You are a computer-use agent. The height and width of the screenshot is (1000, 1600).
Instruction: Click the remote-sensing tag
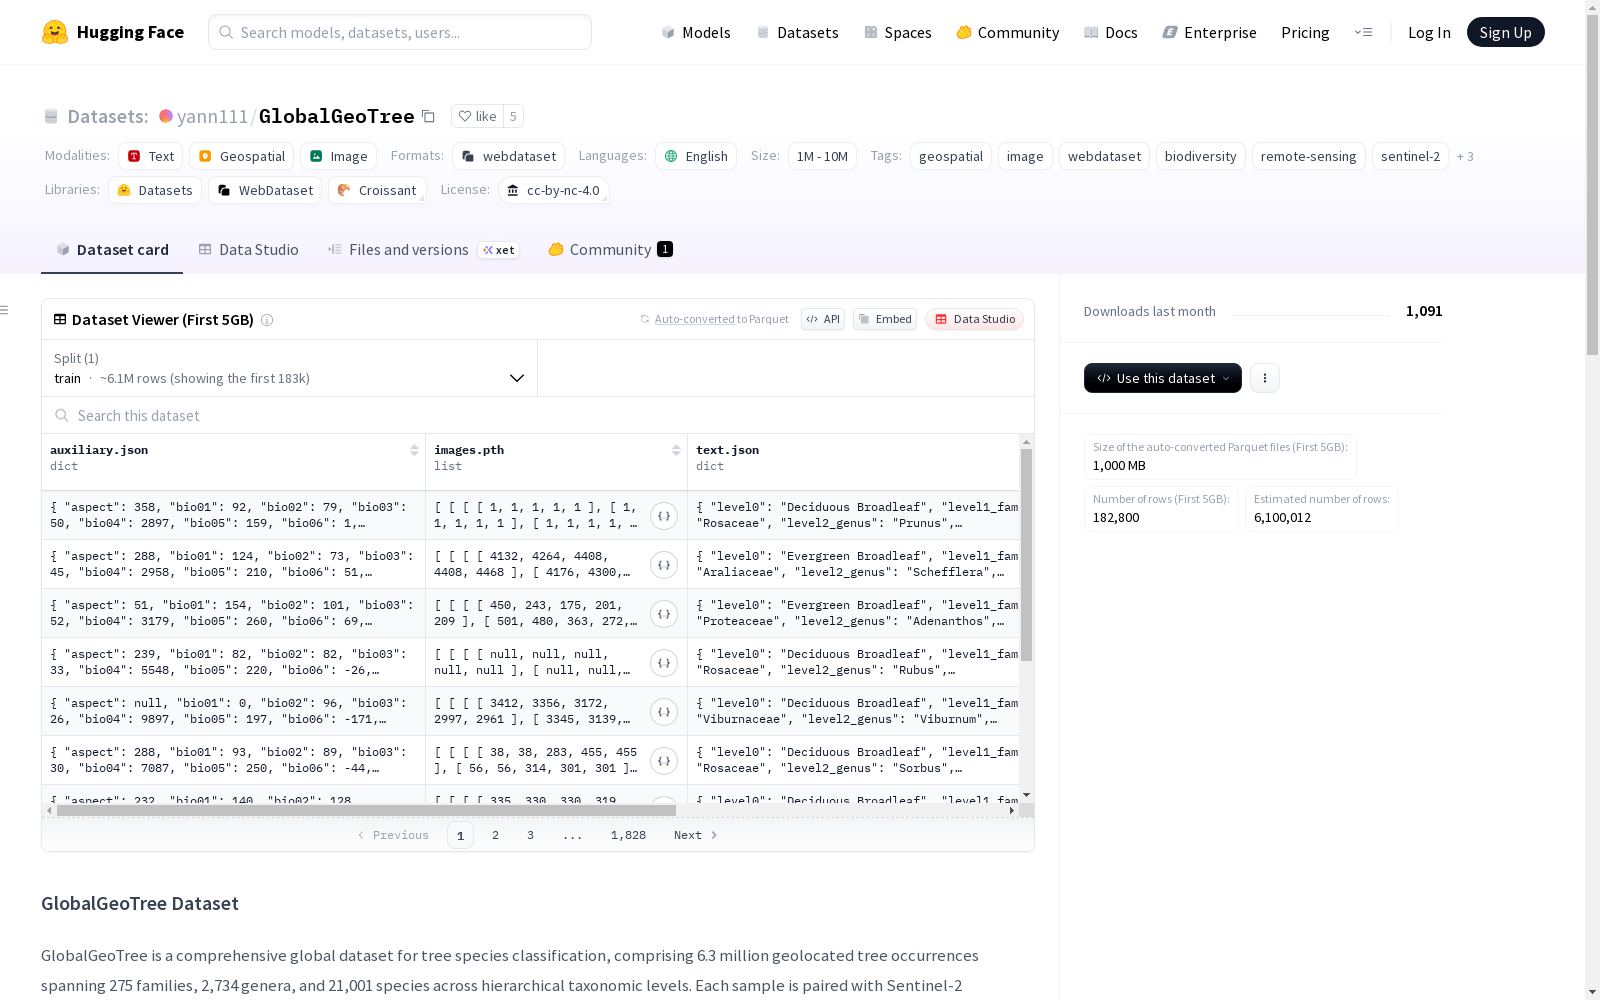[x=1308, y=156]
